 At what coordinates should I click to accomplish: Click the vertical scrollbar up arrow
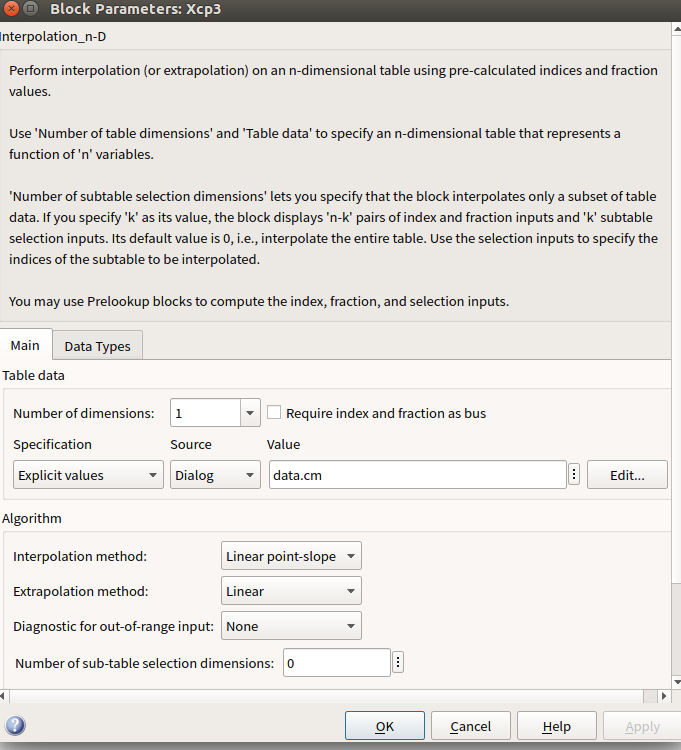click(x=677, y=29)
